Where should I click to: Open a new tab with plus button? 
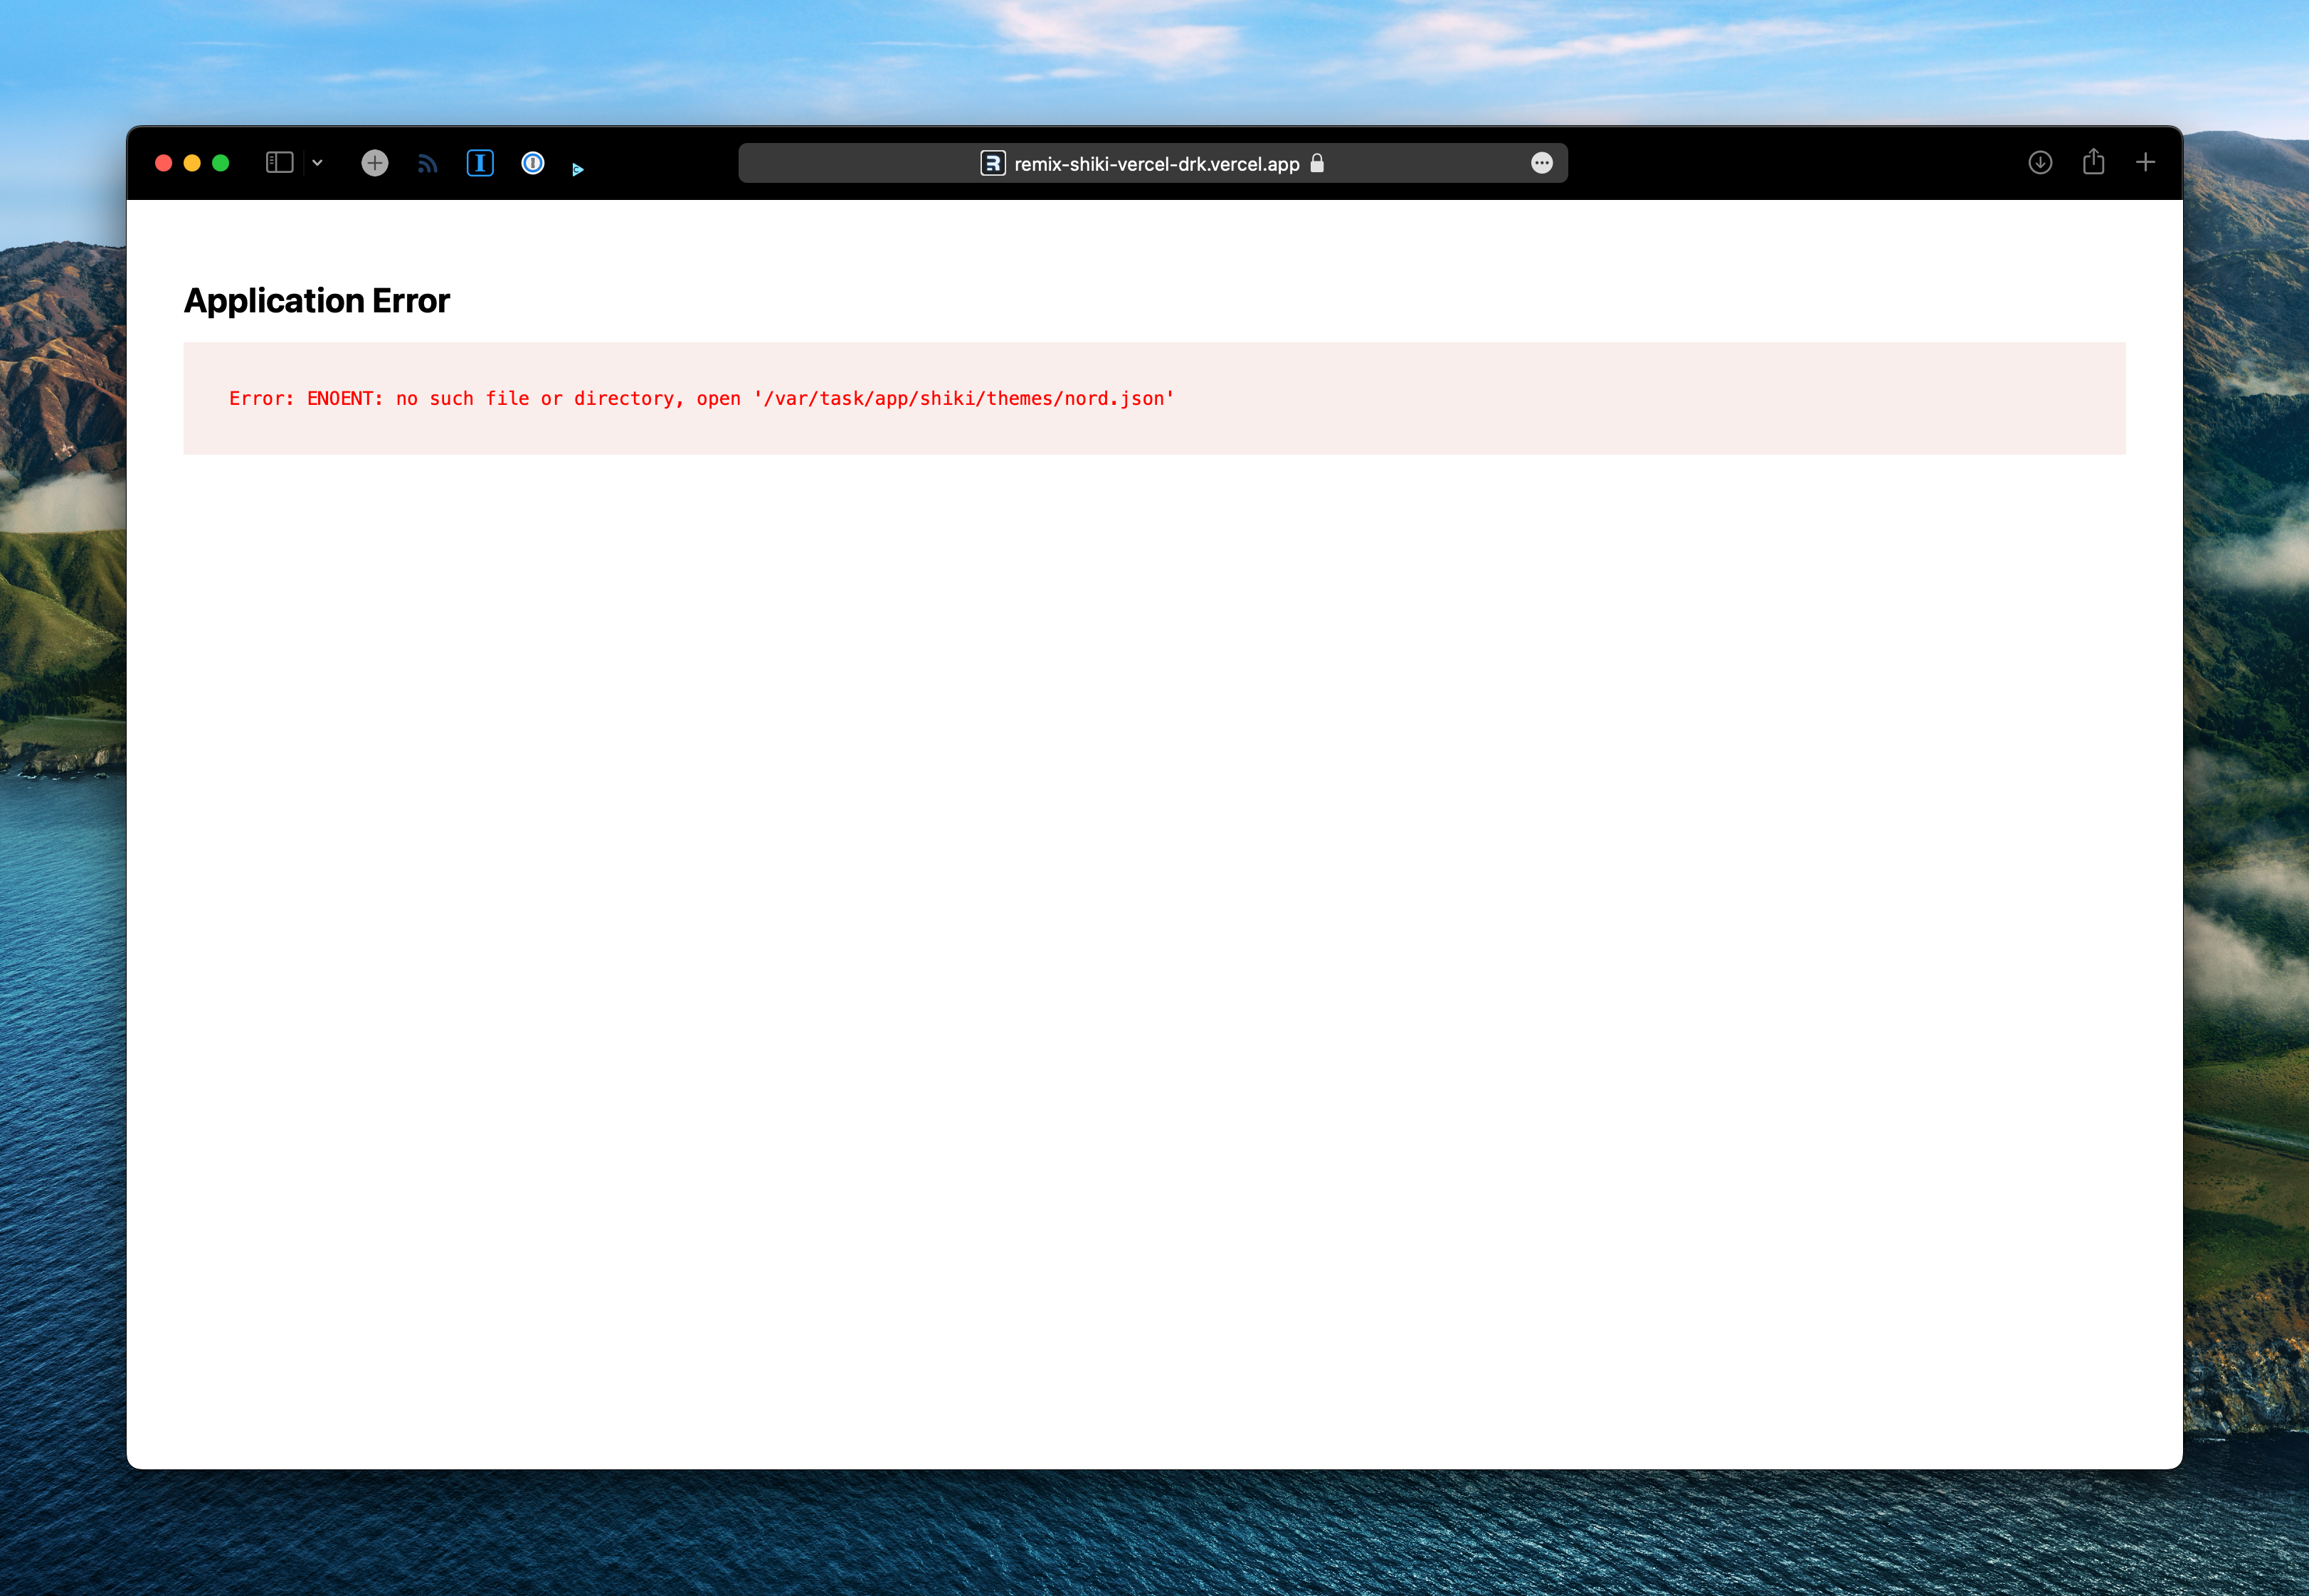point(2145,162)
